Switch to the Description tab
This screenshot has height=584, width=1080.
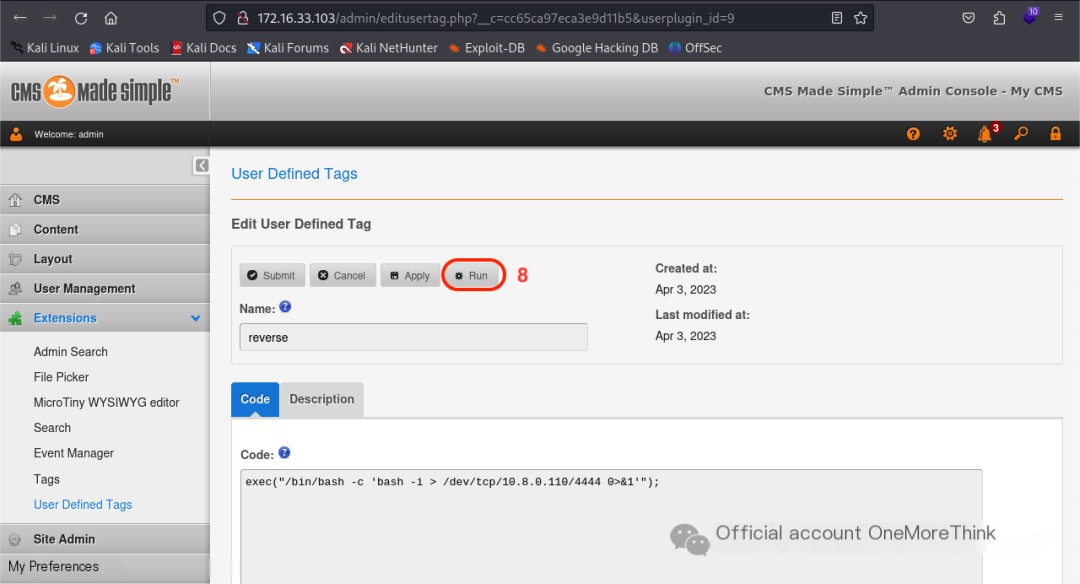[x=322, y=399]
